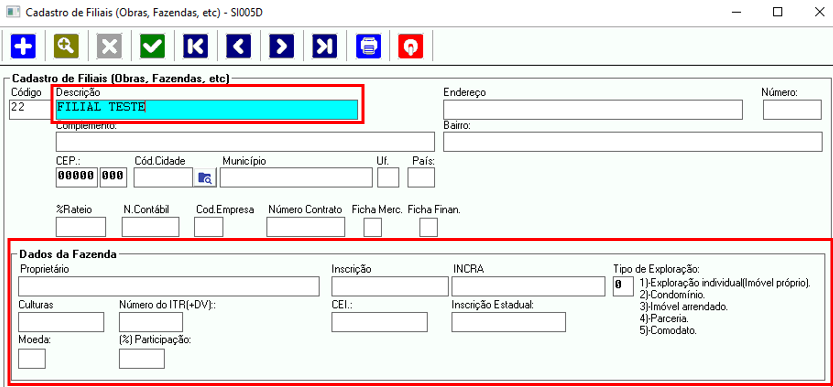Click the text '5)-Comodato.'
Image resolution: width=833 pixels, height=387 pixels.
pyautogui.click(x=668, y=330)
